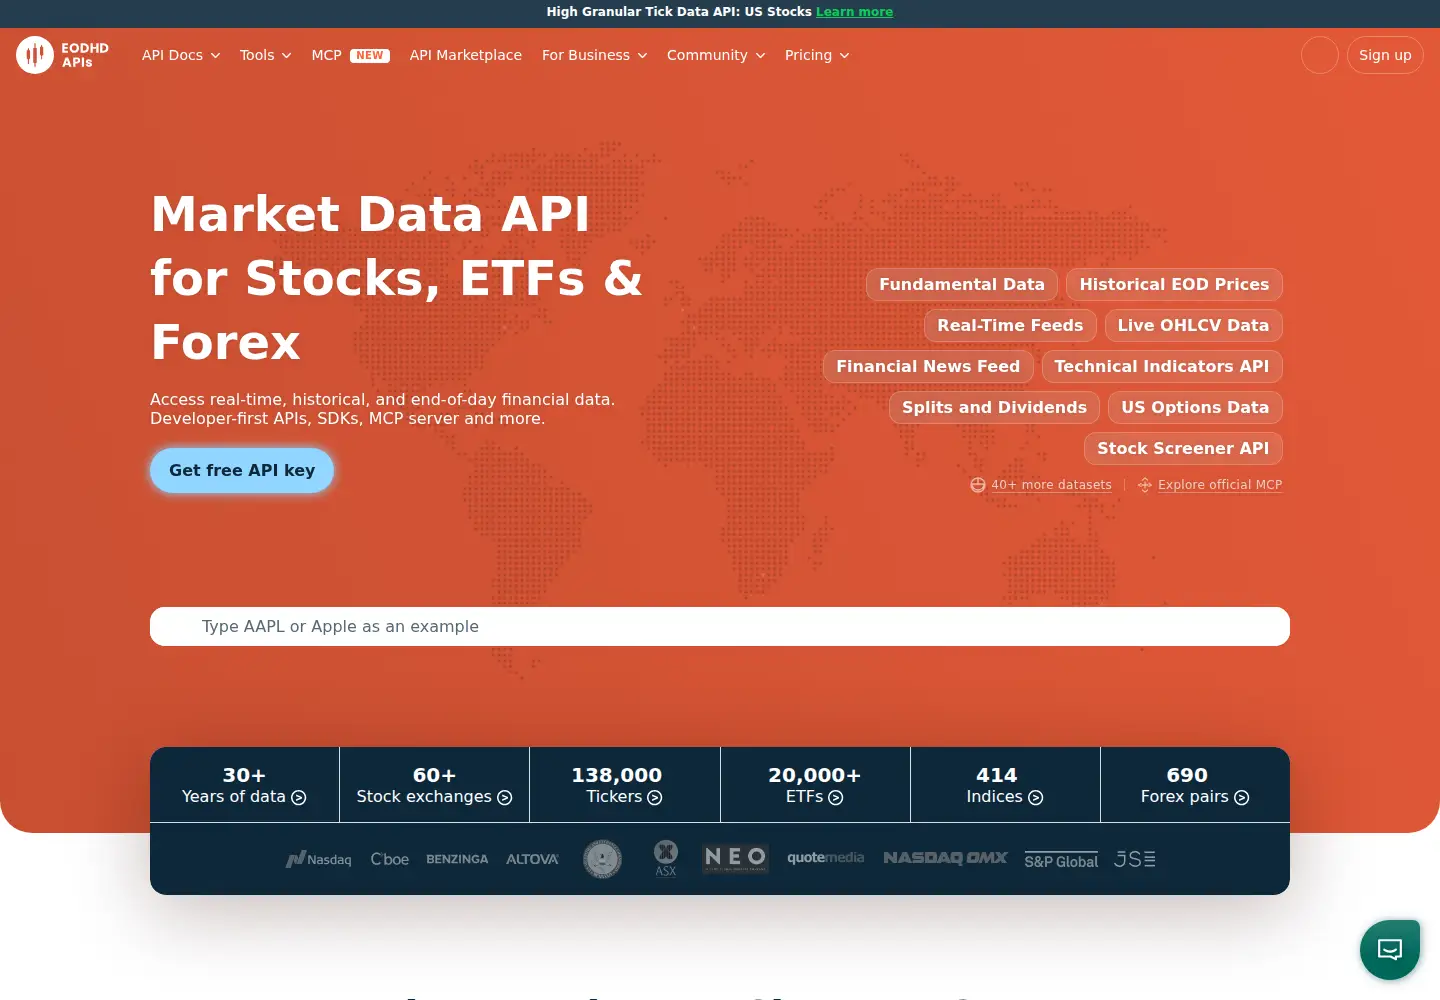Expand the Community dropdown menu
Screen dimensions: 1440x1000
point(716,55)
